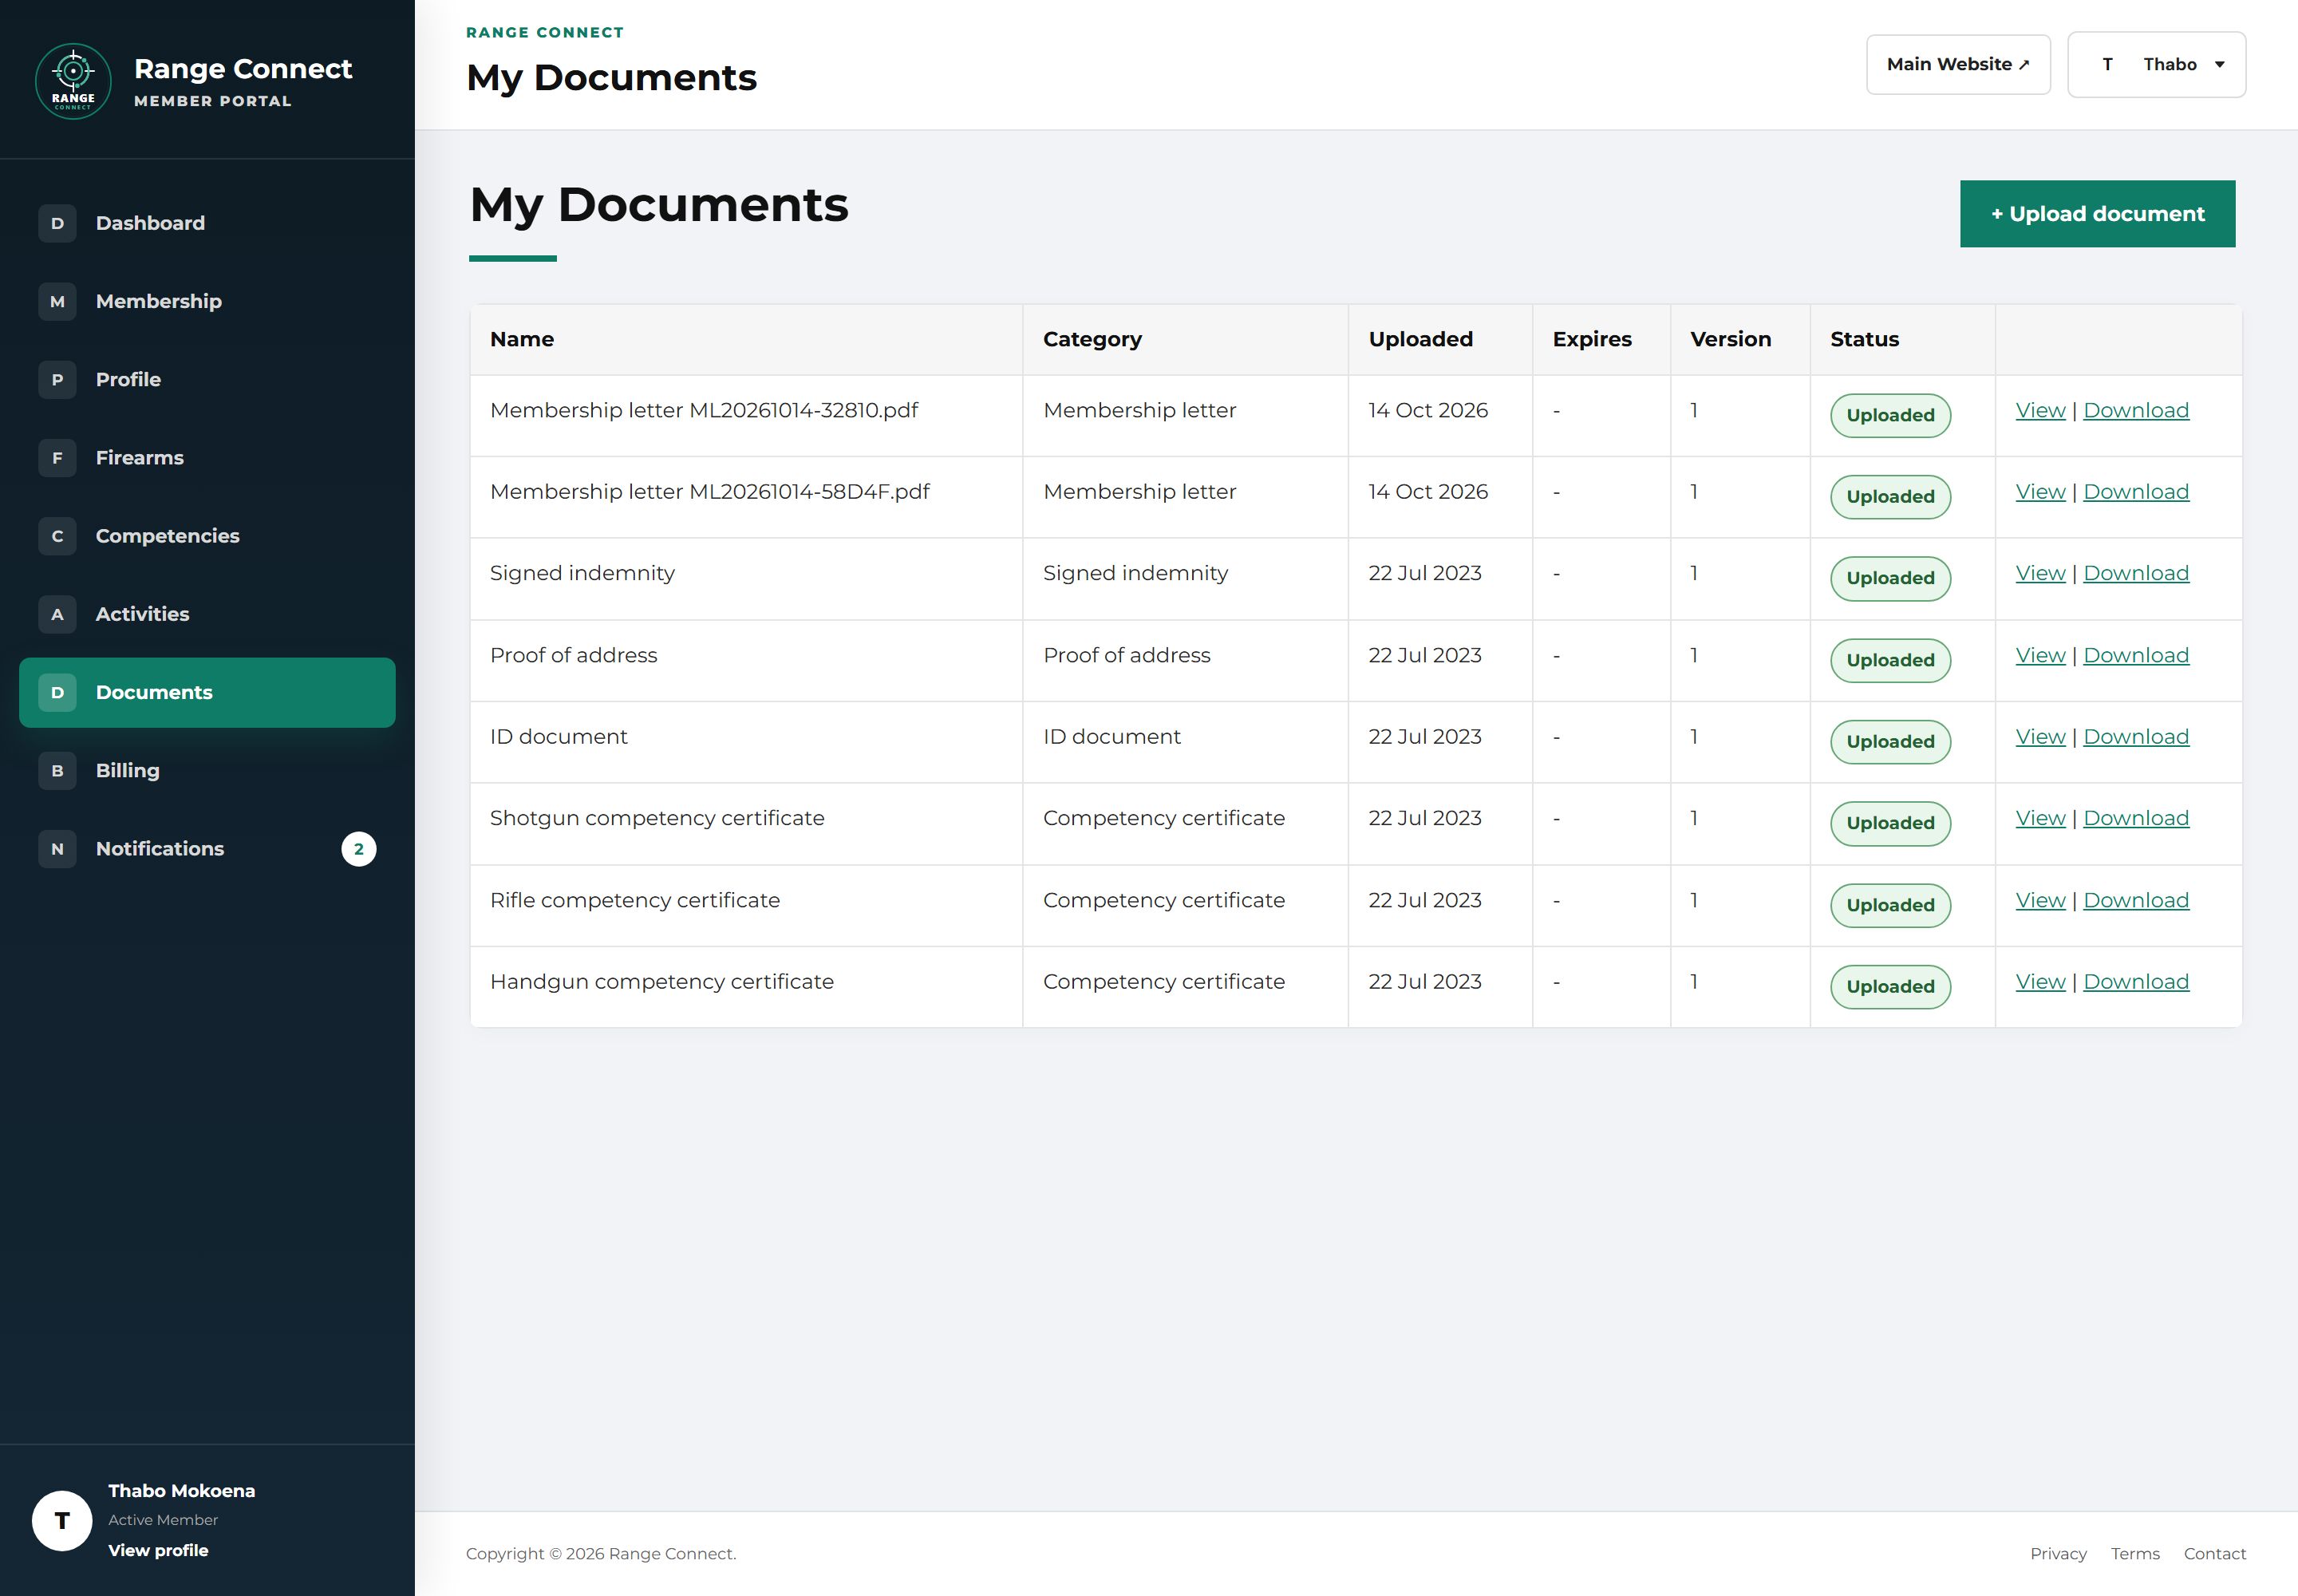This screenshot has height=1596, width=2298.
Task: Click the Terms footer link
Action: coord(2135,1554)
